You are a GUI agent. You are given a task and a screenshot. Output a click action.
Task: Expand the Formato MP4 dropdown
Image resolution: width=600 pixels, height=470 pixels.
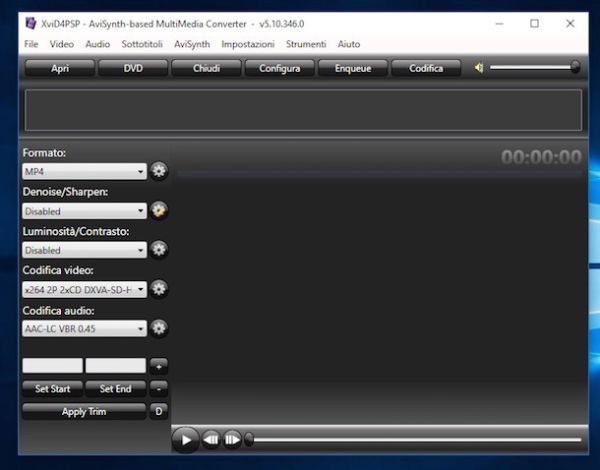click(85, 171)
